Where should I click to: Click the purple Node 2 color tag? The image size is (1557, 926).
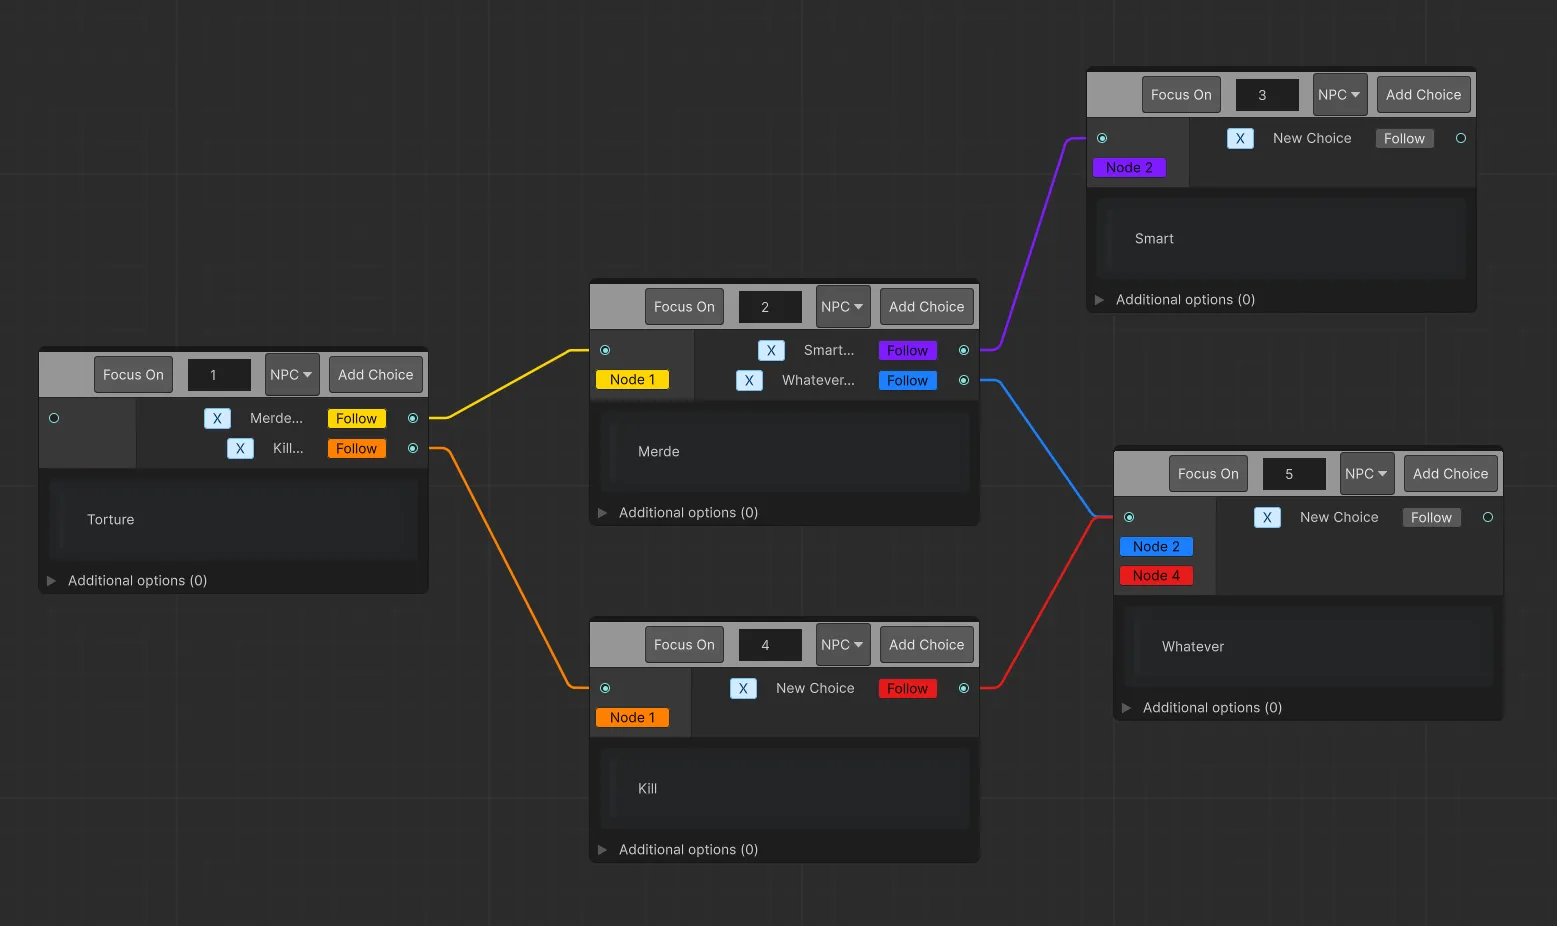1129,167
